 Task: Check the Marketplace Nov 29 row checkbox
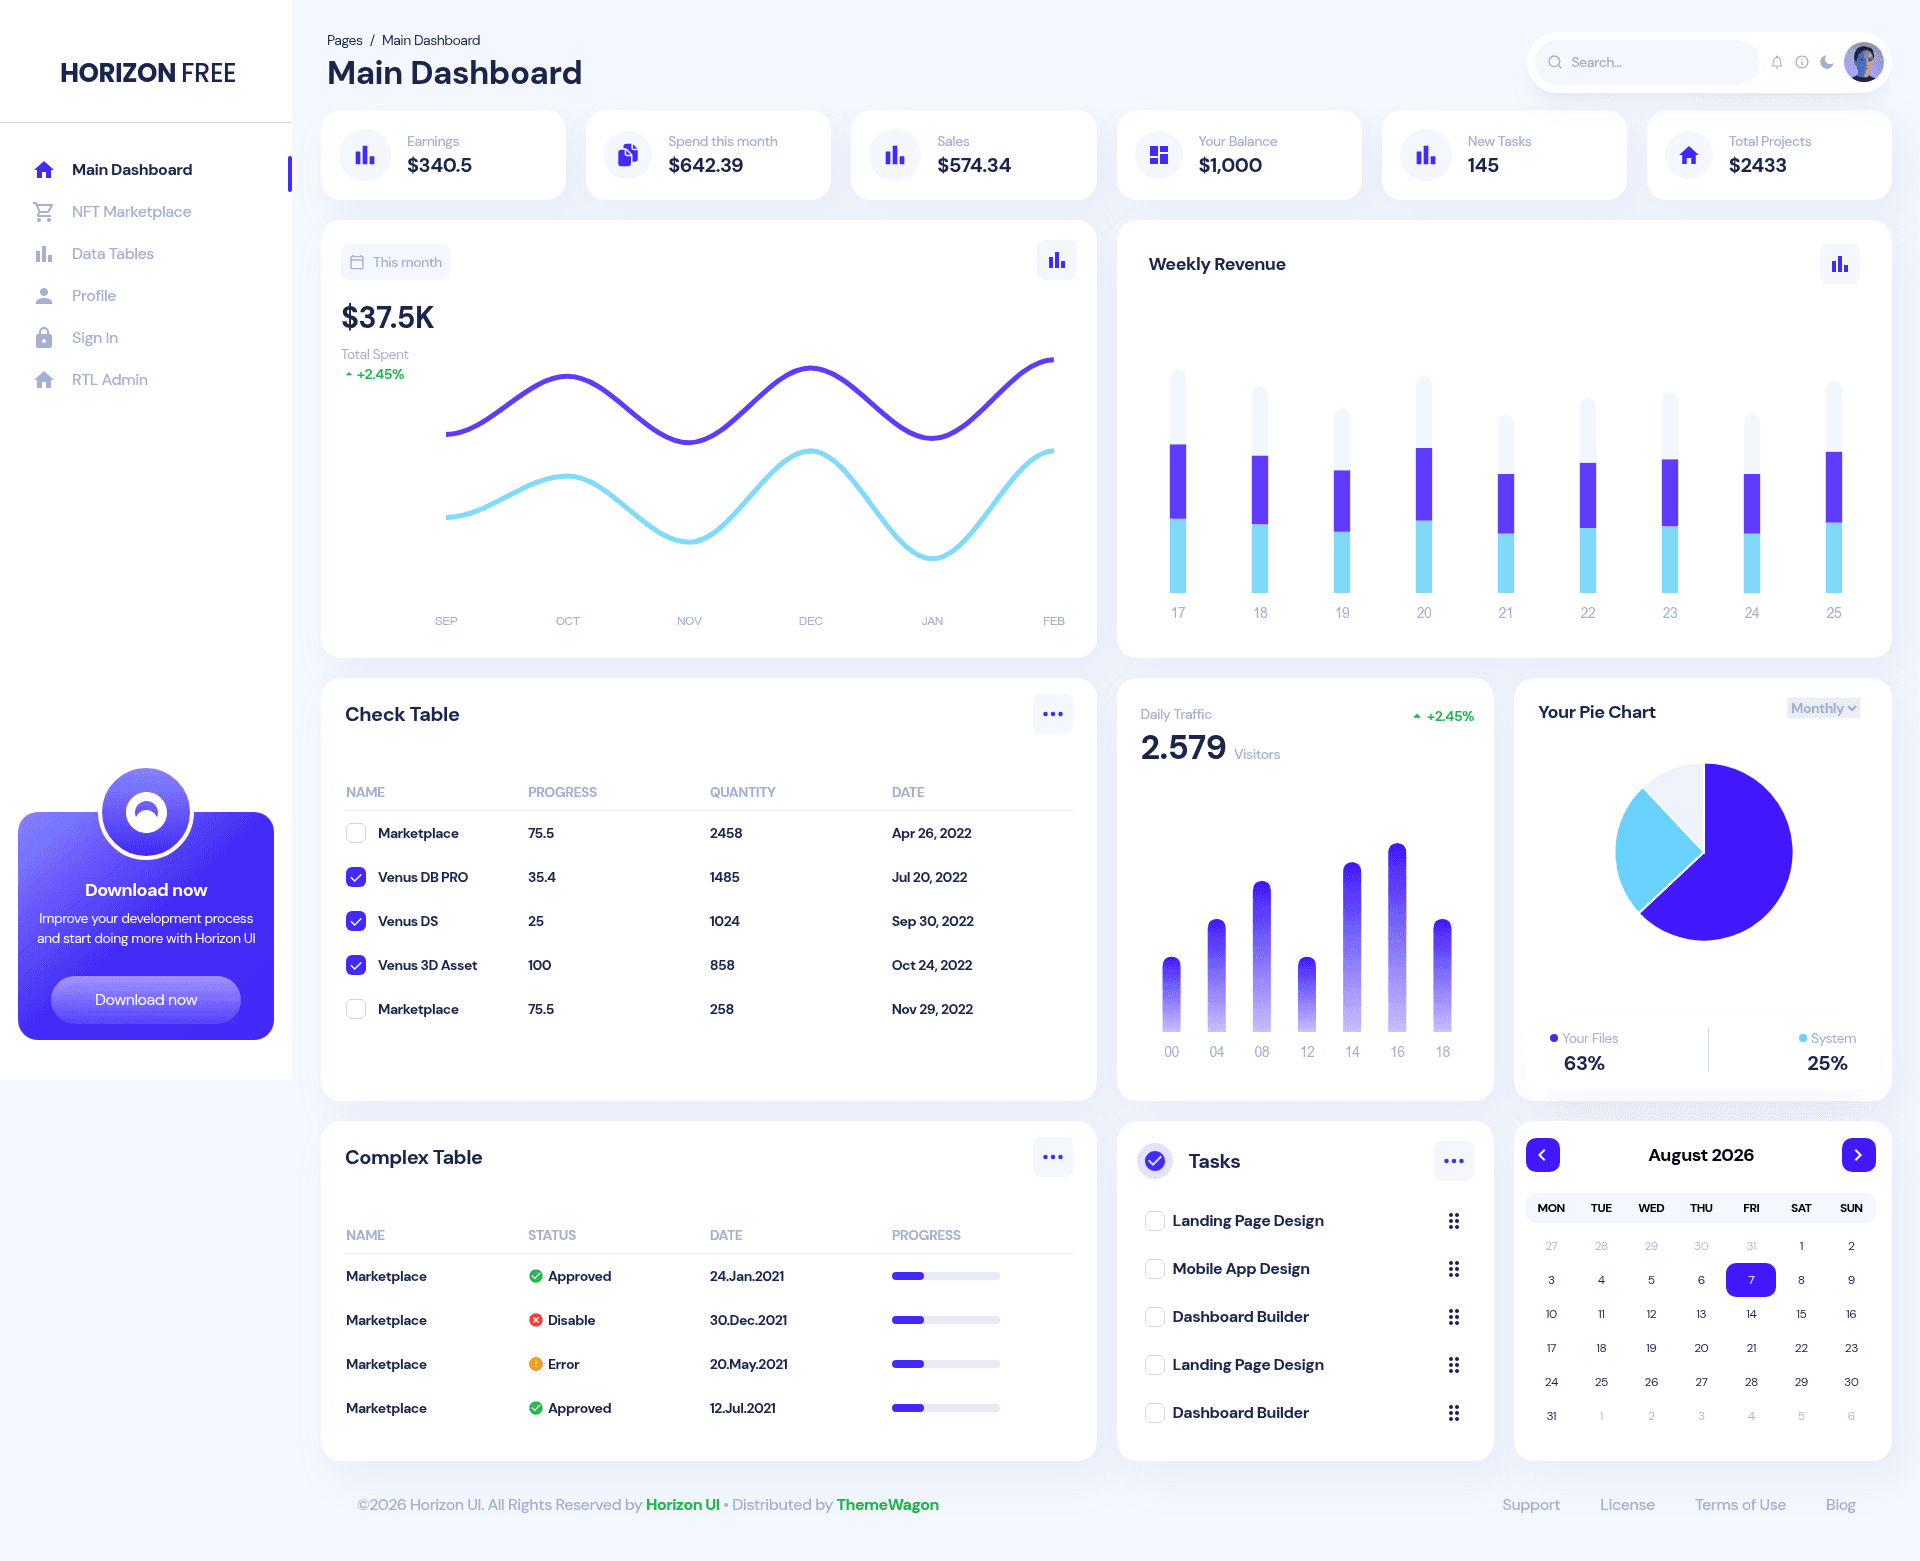point(356,1009)
